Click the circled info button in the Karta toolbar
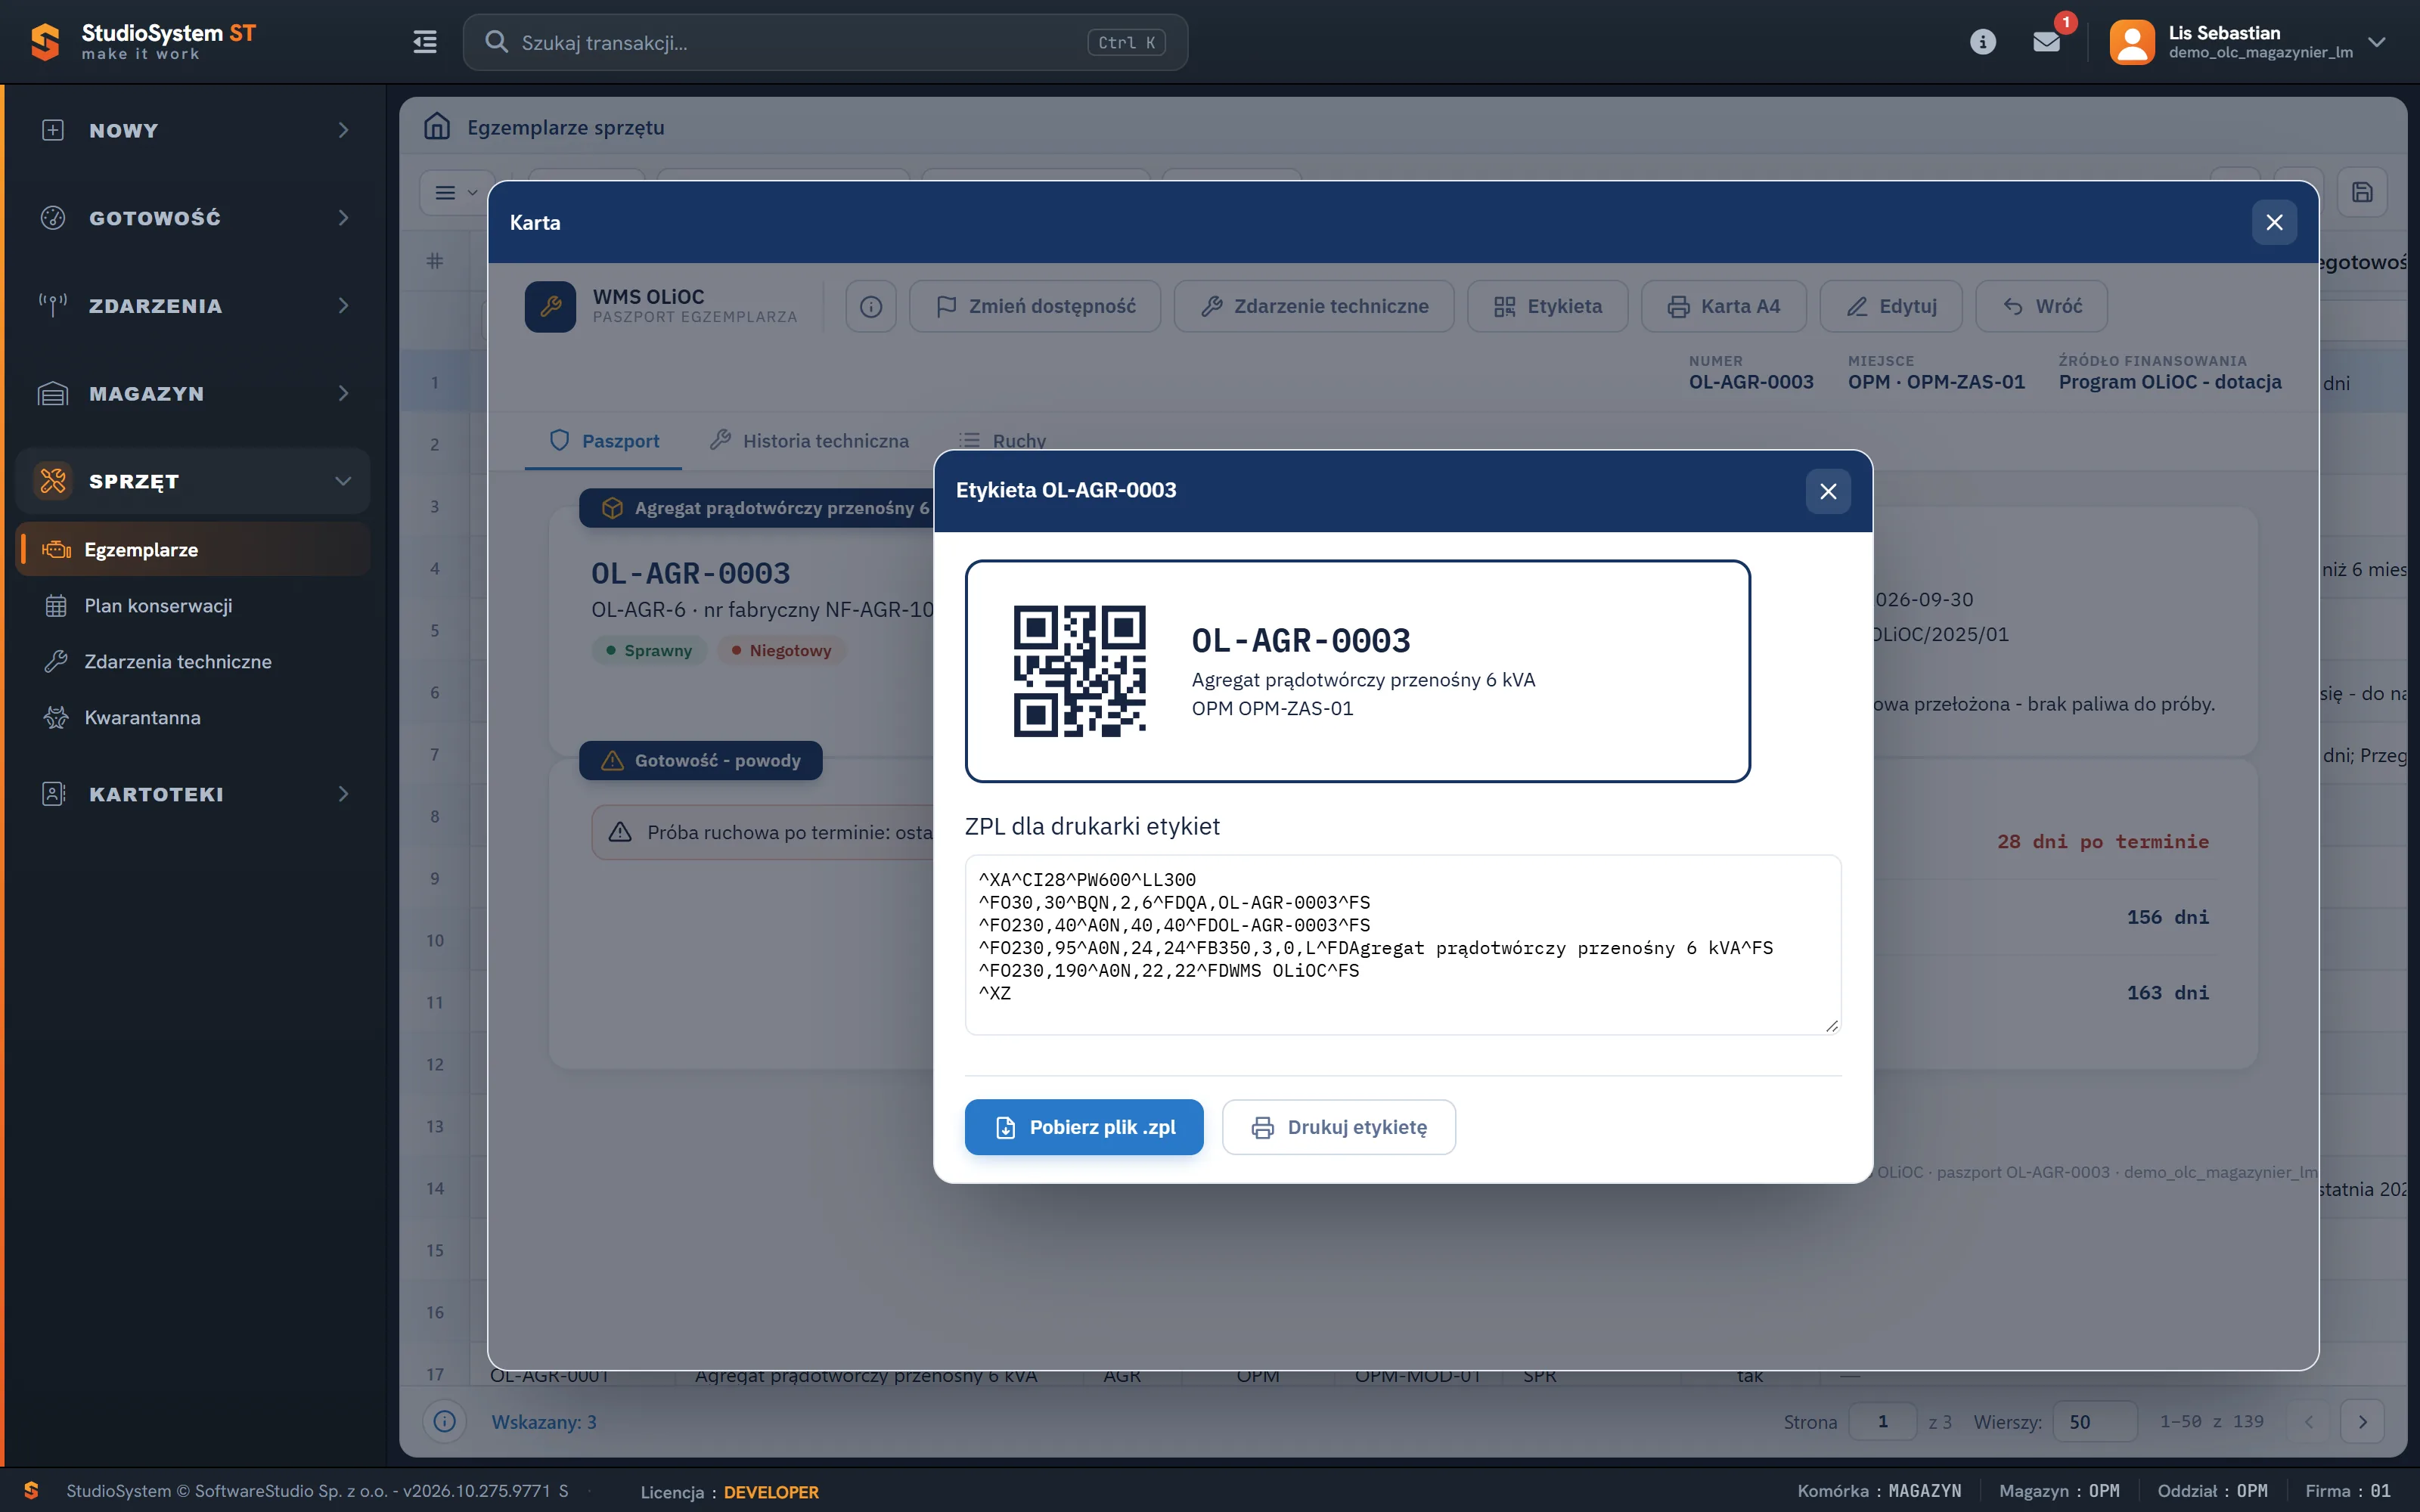This screenshot has height=1512, width=2420. point(871,306)
